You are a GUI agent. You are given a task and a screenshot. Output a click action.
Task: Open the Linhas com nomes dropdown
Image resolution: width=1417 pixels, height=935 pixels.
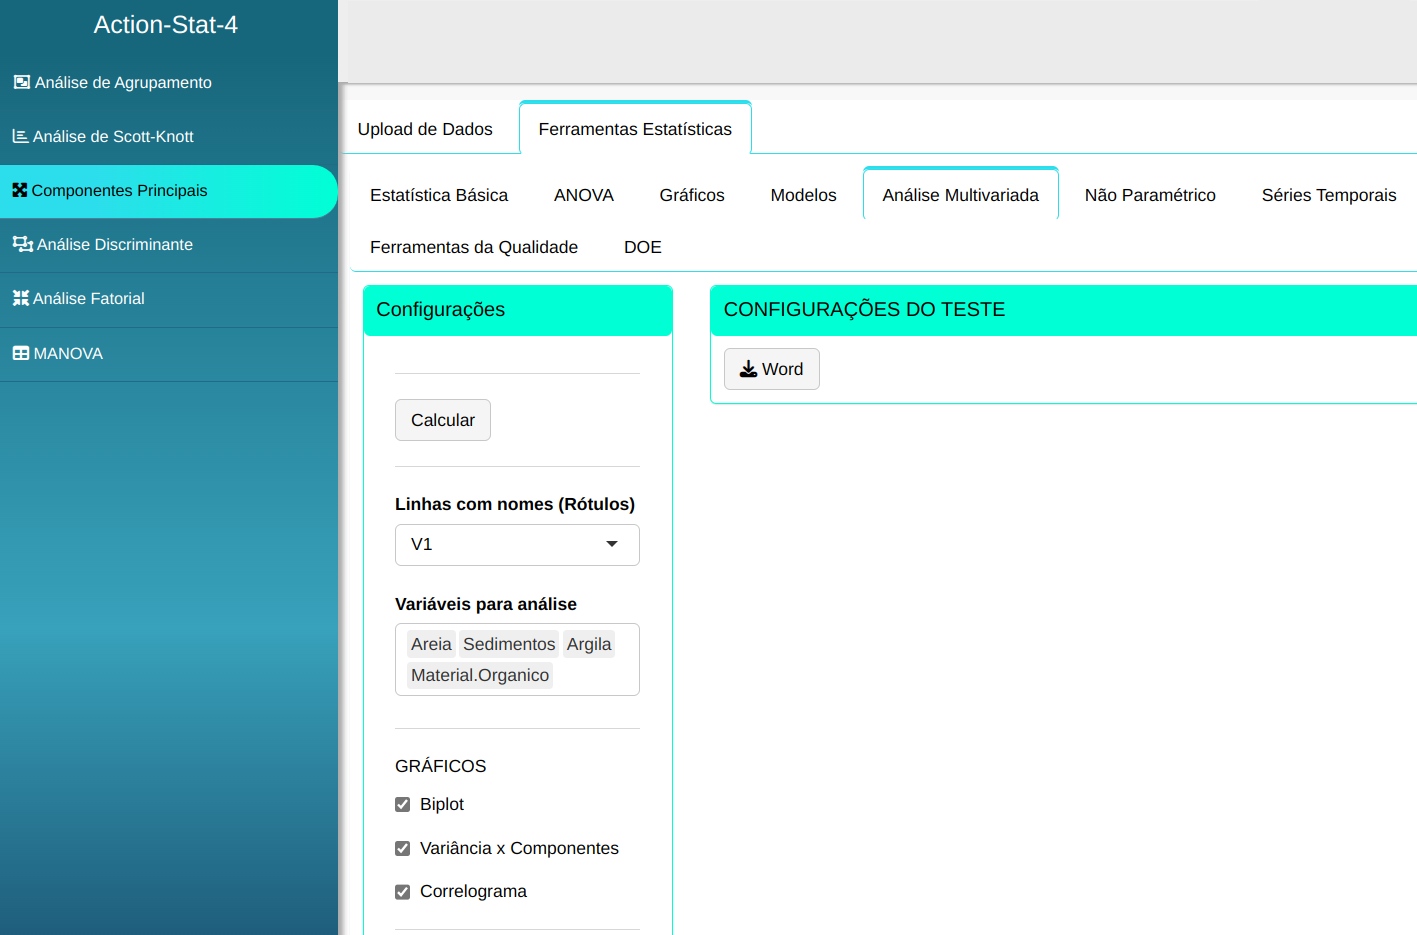(x=517, y=545)
